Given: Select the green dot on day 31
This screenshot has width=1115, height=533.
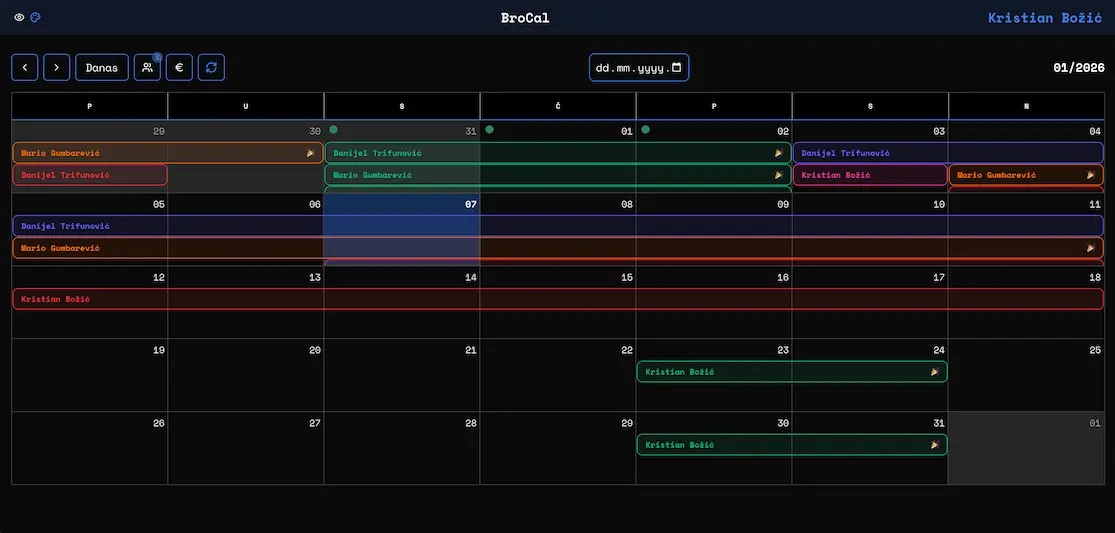Looking at the screenshot, I should click(334, 129).
